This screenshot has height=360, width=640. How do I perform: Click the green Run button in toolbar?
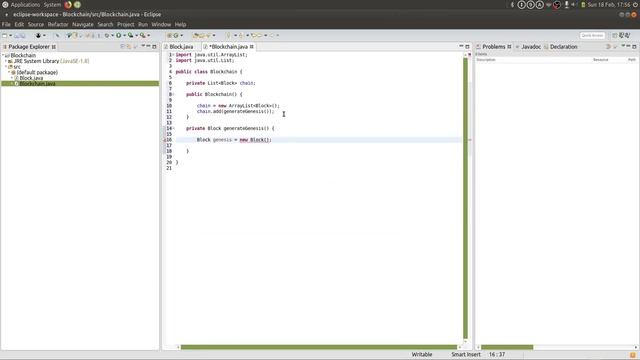pos(119,36)
